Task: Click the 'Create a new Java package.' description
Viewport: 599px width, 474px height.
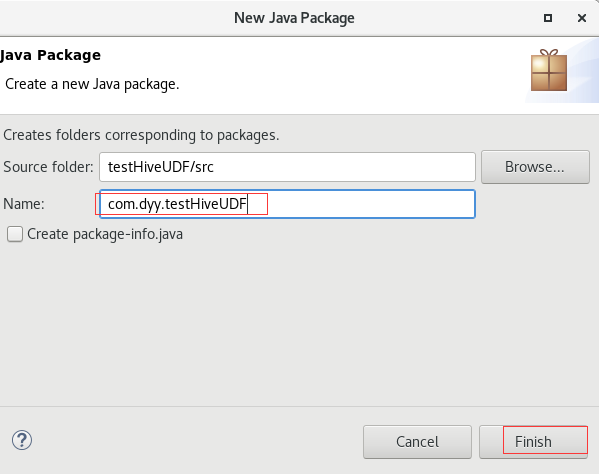Action: (92, 84)
